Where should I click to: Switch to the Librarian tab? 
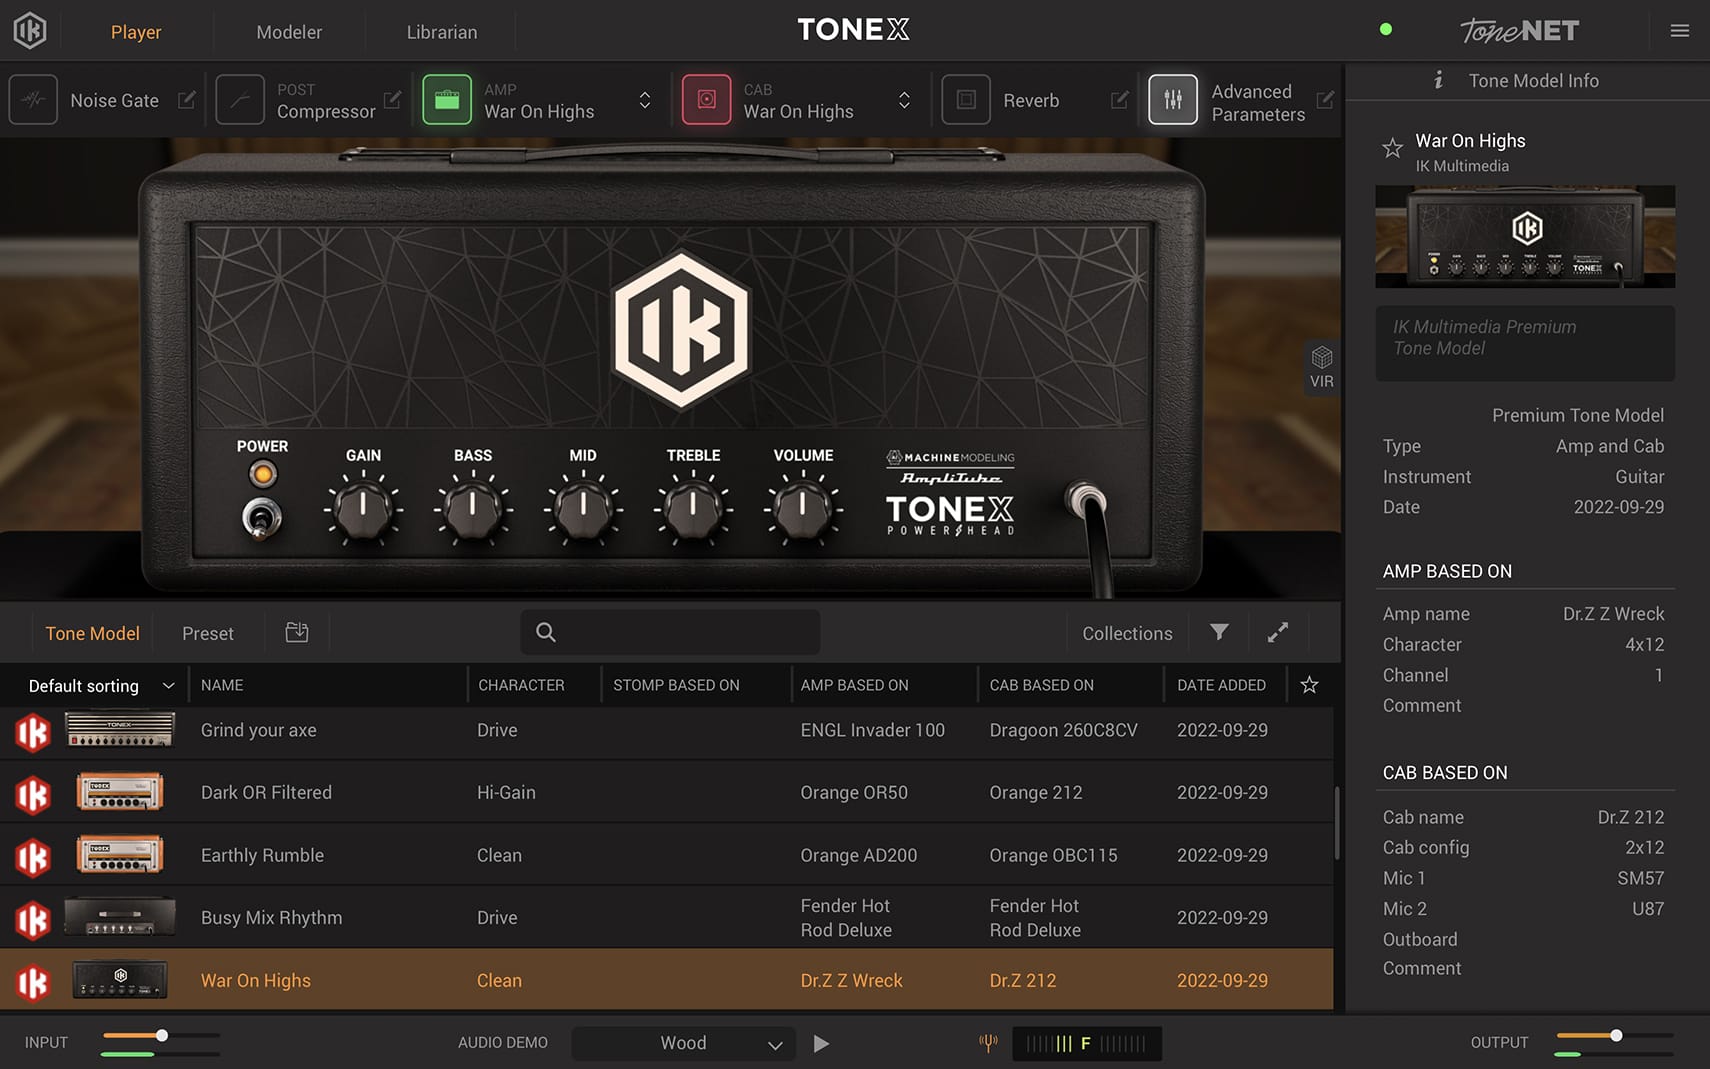[440, 31]
